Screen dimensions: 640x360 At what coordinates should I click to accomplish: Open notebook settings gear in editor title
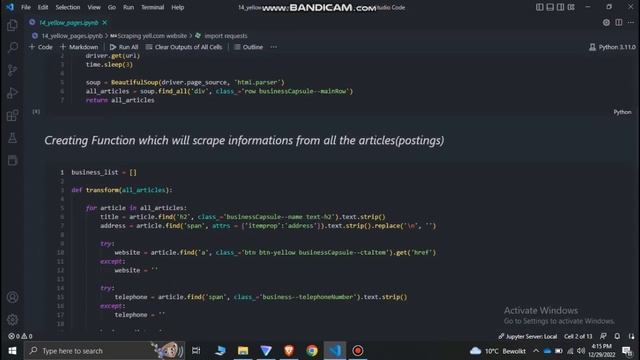click(x=606, y=22)
